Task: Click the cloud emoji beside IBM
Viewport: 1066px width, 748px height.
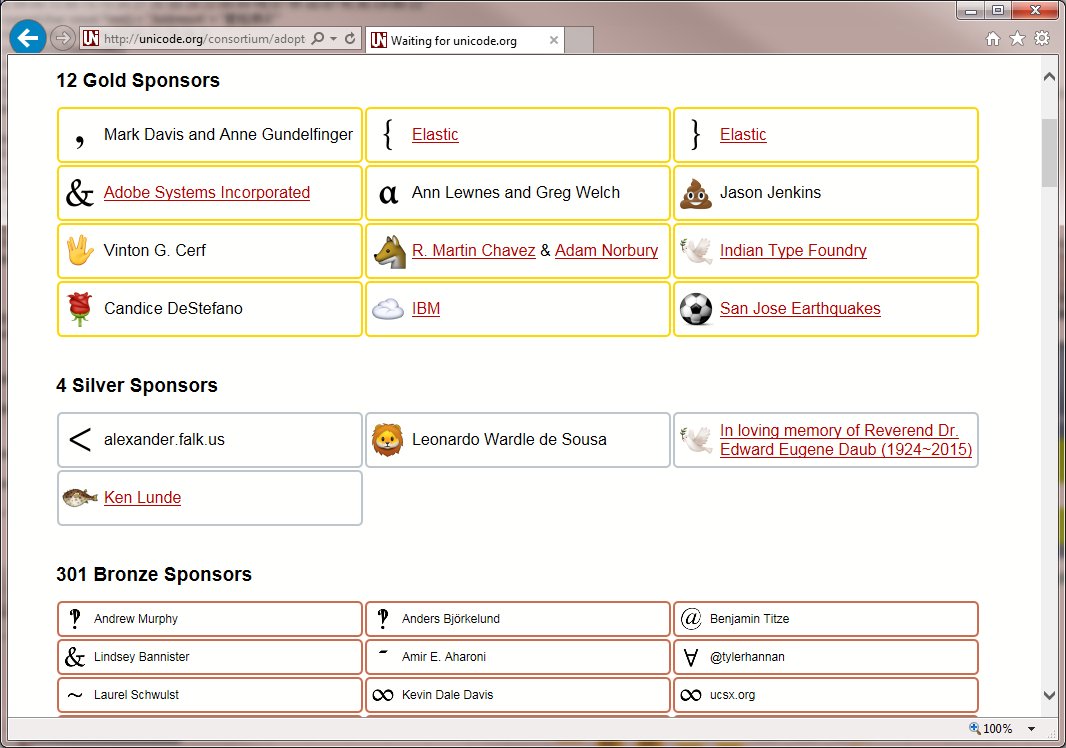Action: (388, 309)
